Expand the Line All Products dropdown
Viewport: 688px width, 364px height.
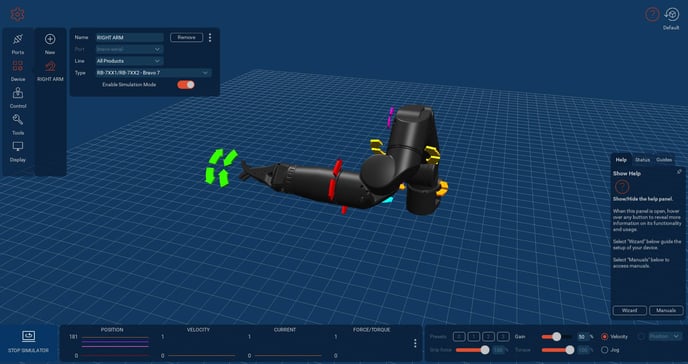[x=129, y=61]
